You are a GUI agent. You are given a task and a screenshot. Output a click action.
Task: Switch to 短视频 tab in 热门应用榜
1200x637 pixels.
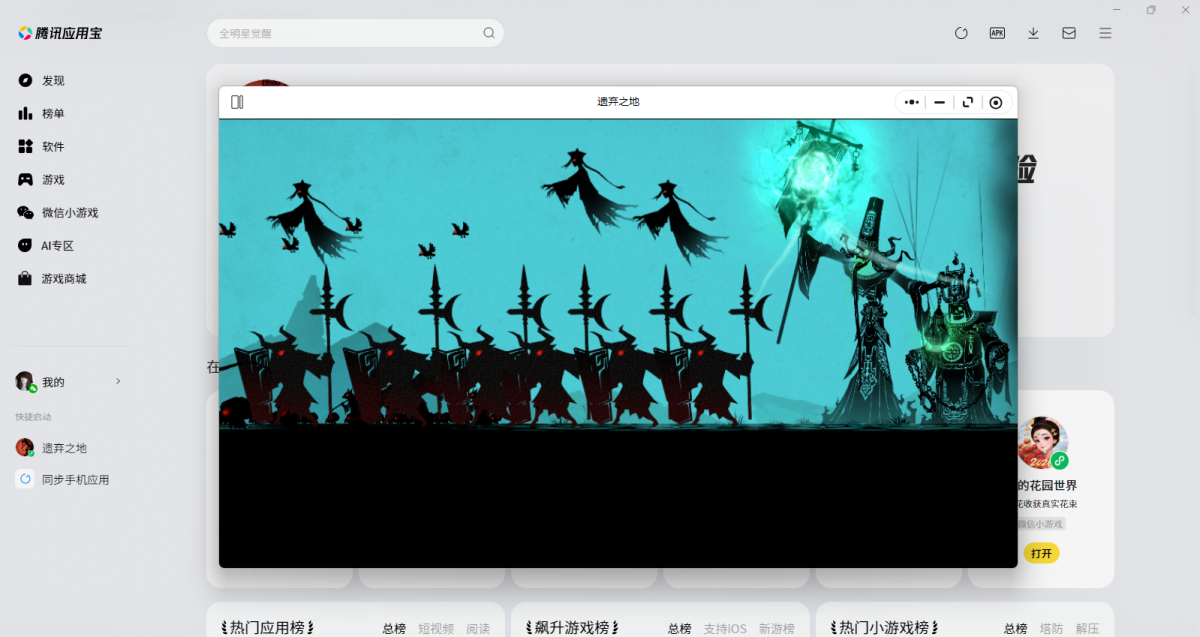pyautogui.click(x=436, y=628)
